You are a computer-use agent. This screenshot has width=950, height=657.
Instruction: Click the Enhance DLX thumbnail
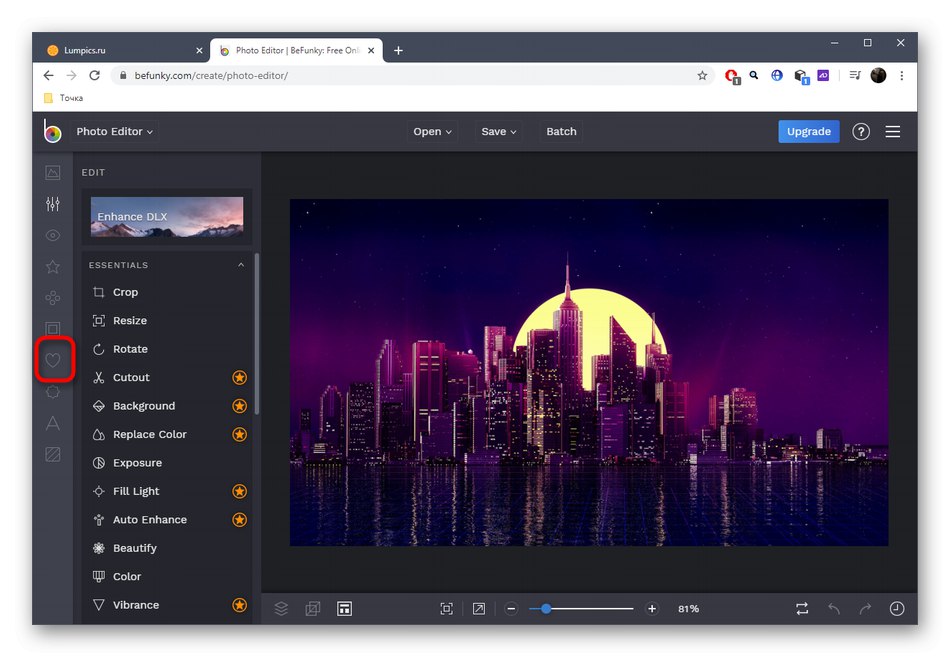[x=167, y=217]
